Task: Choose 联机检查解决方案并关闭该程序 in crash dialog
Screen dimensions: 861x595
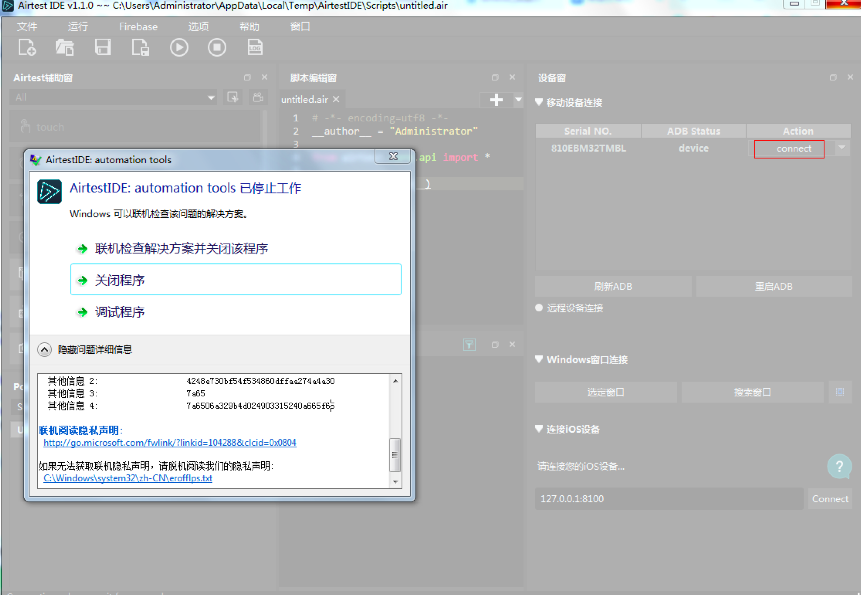Action: (181, 249)
